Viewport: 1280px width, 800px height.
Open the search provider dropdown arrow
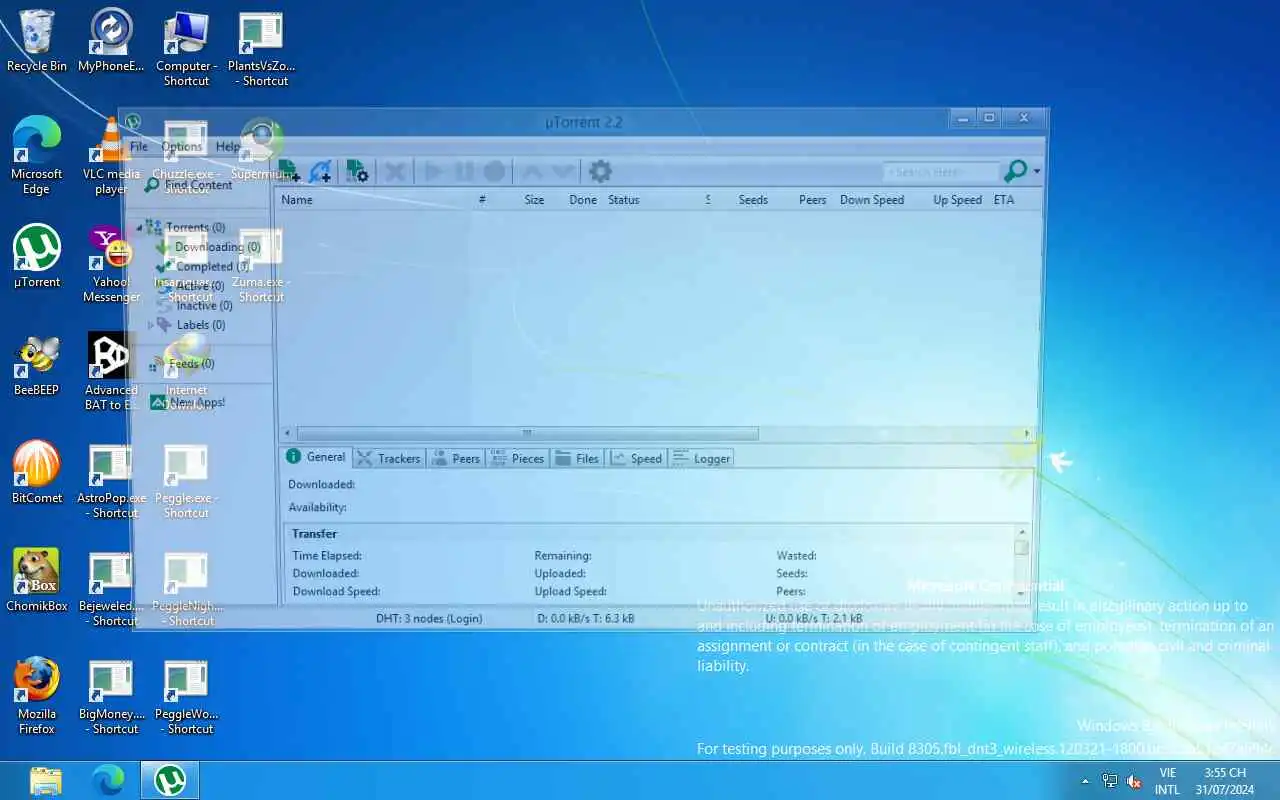point(1037,172)
